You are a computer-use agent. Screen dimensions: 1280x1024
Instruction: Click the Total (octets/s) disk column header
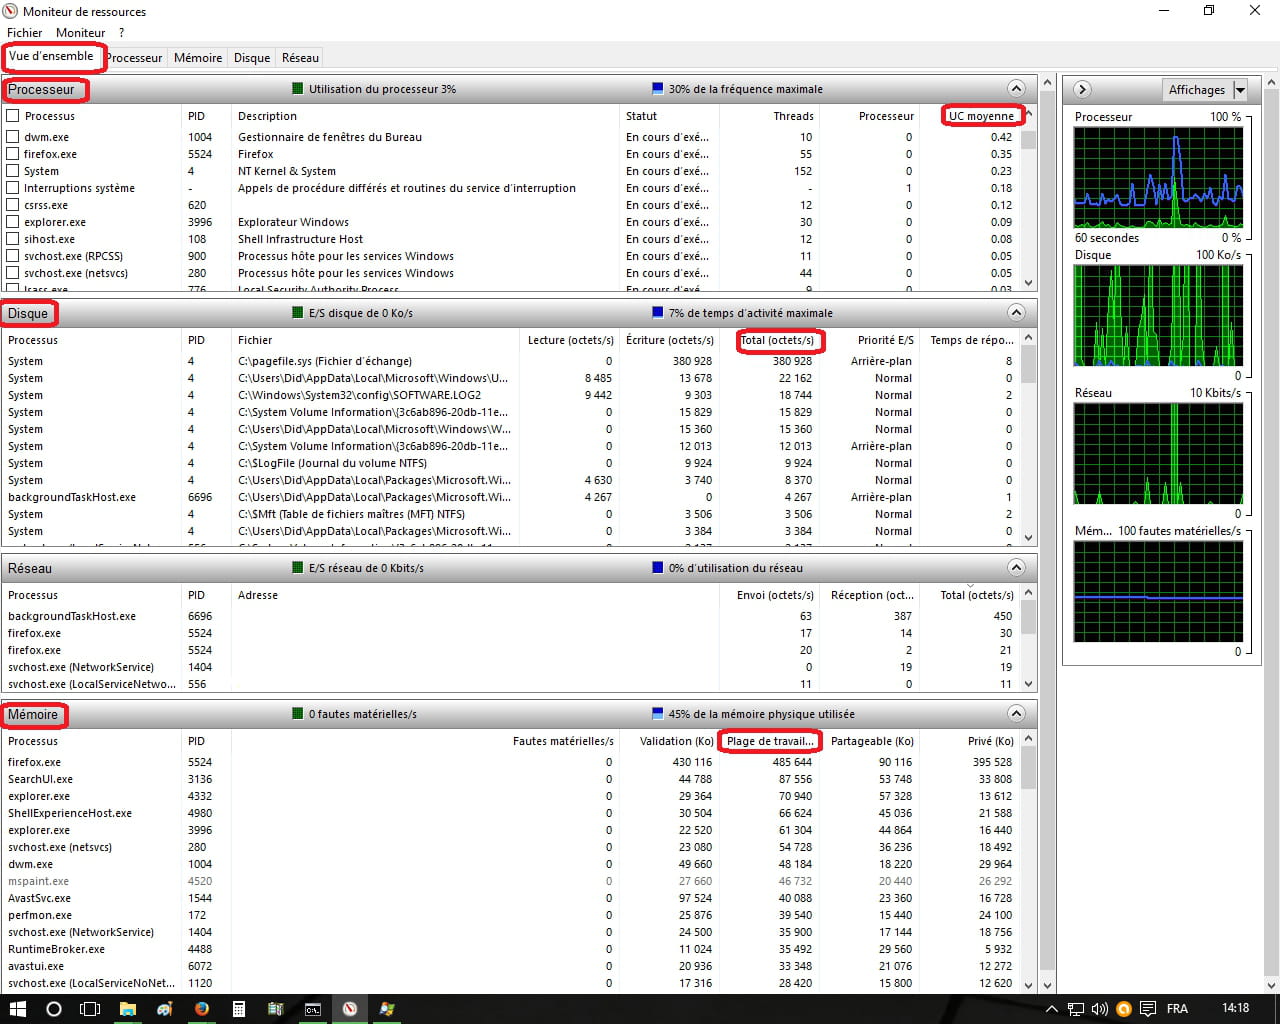pos(778,340)
